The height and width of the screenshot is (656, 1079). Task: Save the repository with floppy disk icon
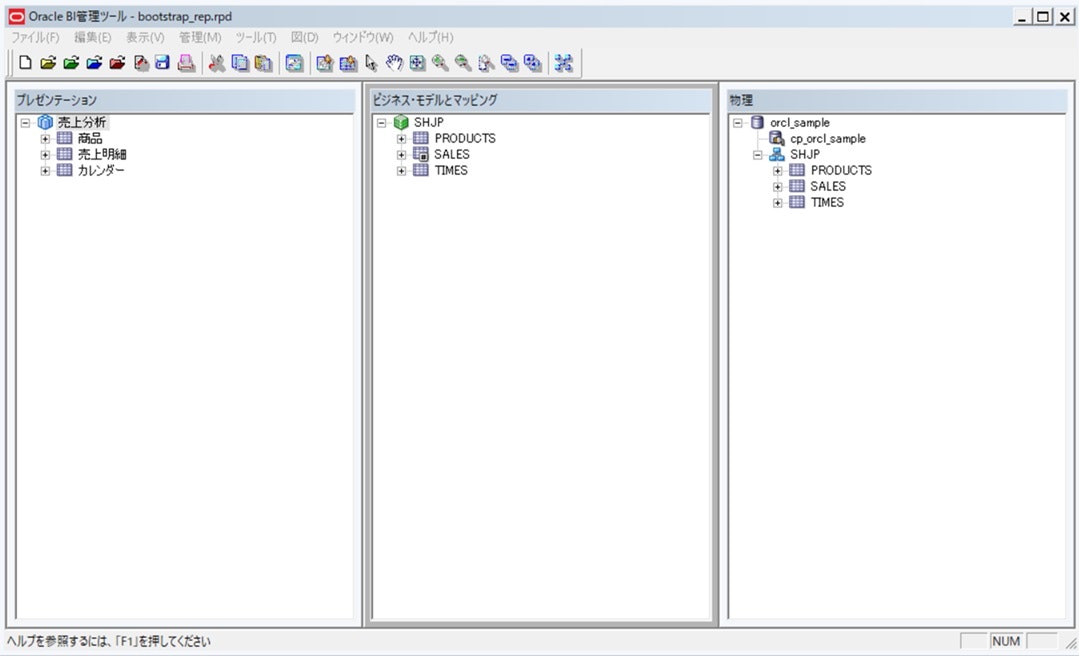coord(162,63)
